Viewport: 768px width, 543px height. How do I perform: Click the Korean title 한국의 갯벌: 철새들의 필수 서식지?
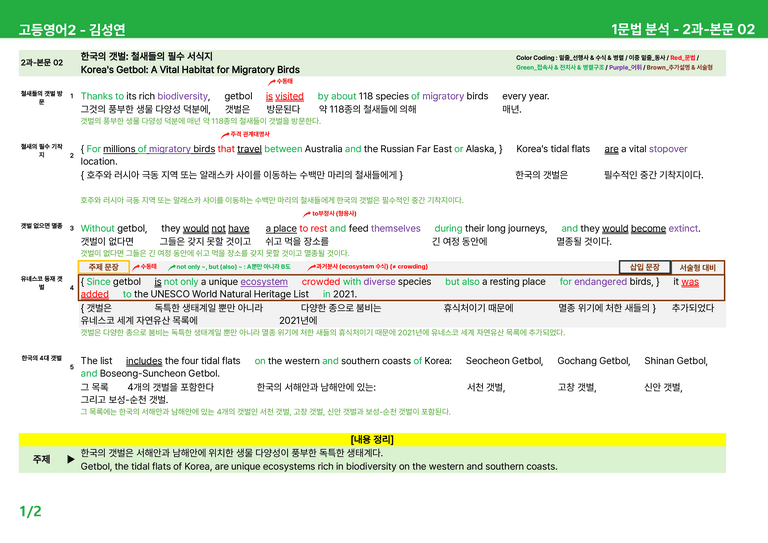146,56
